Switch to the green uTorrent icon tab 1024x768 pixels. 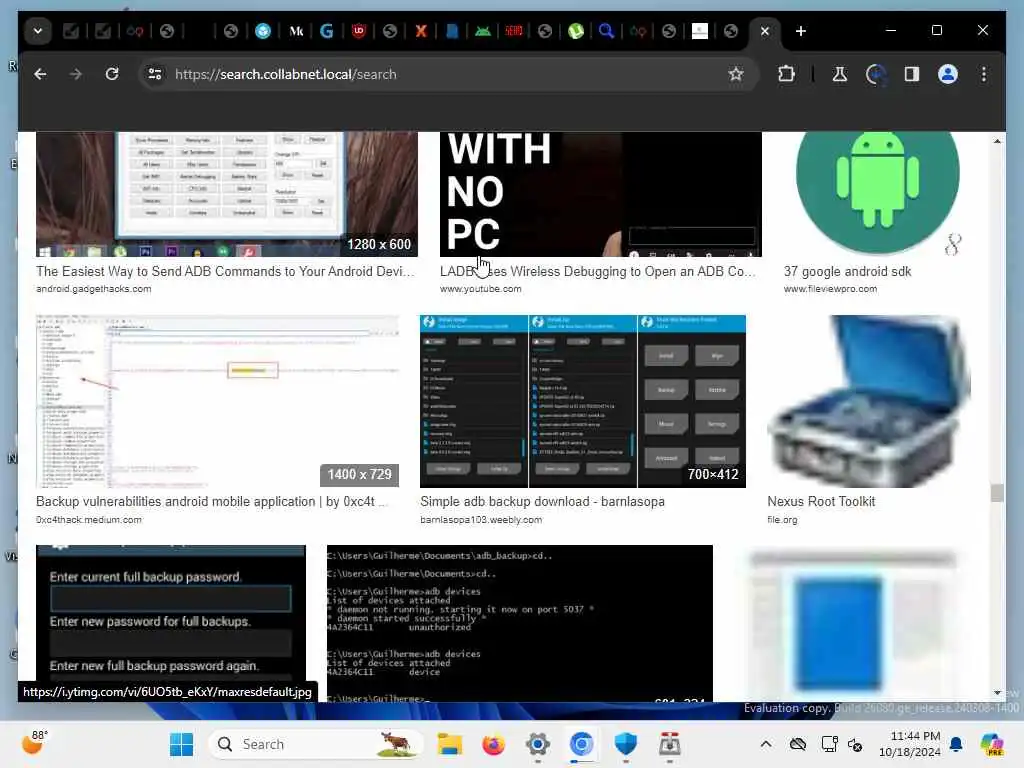[x=575, y=31]
